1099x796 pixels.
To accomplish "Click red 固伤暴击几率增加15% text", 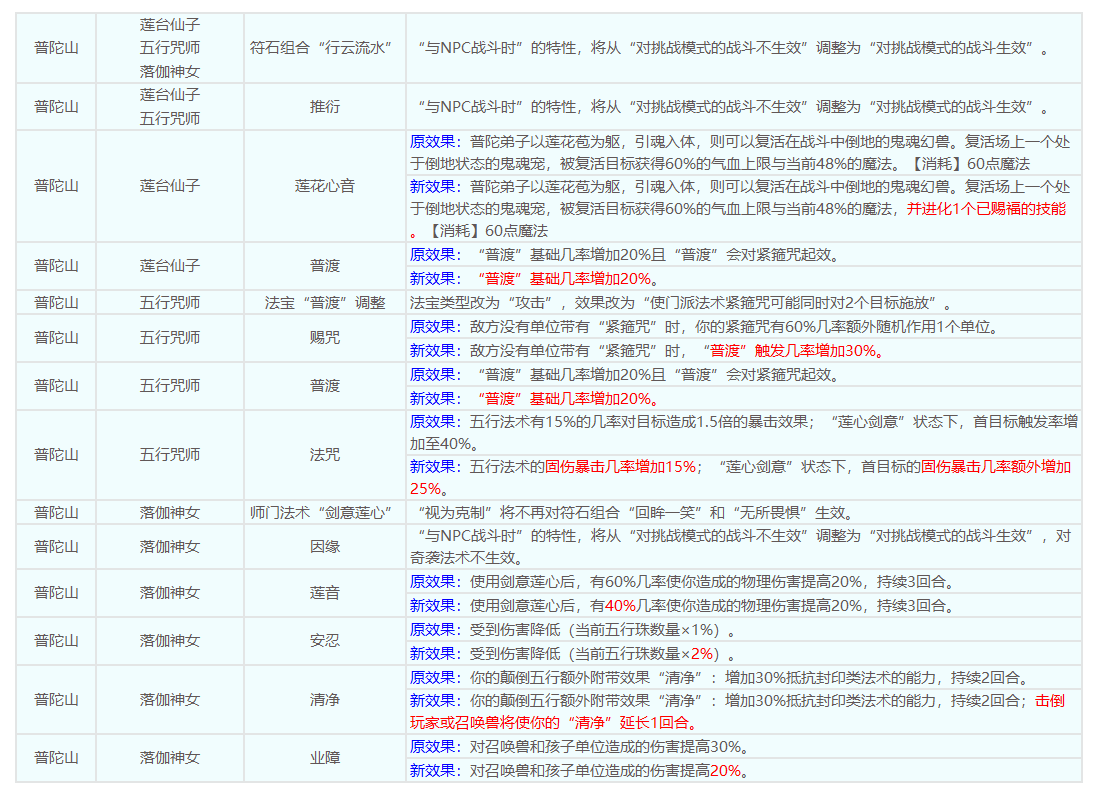I will [x=621, y=467].
